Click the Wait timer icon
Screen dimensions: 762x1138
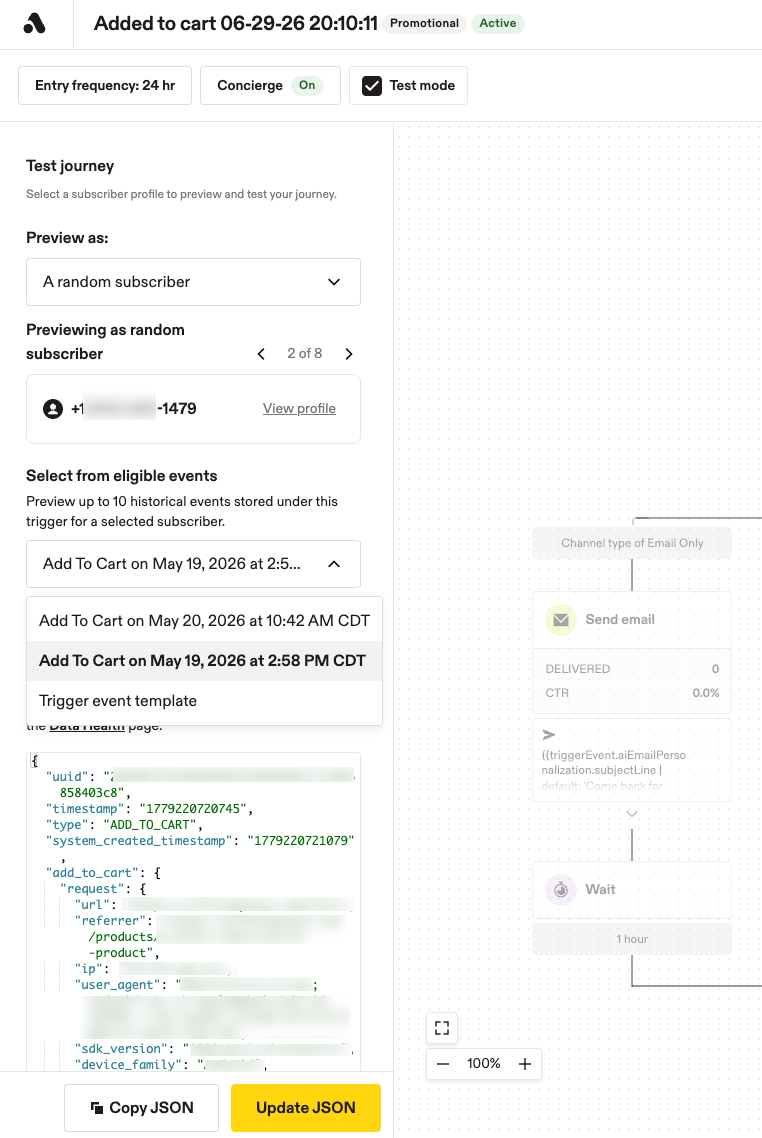coord(561,889)
